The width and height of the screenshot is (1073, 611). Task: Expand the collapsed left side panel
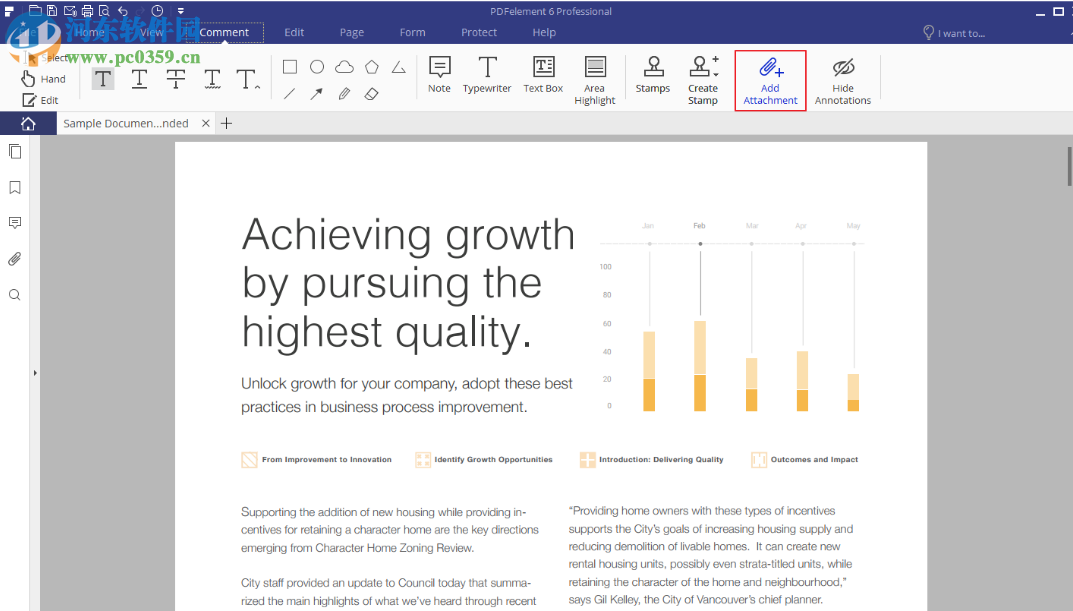[35, 373]
